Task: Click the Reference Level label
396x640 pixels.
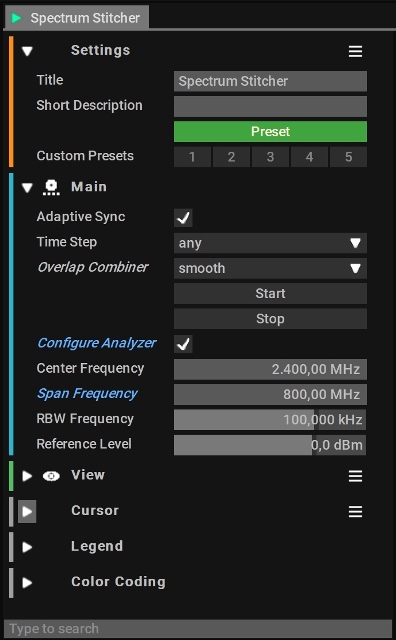Action: [x=84, y=444]
